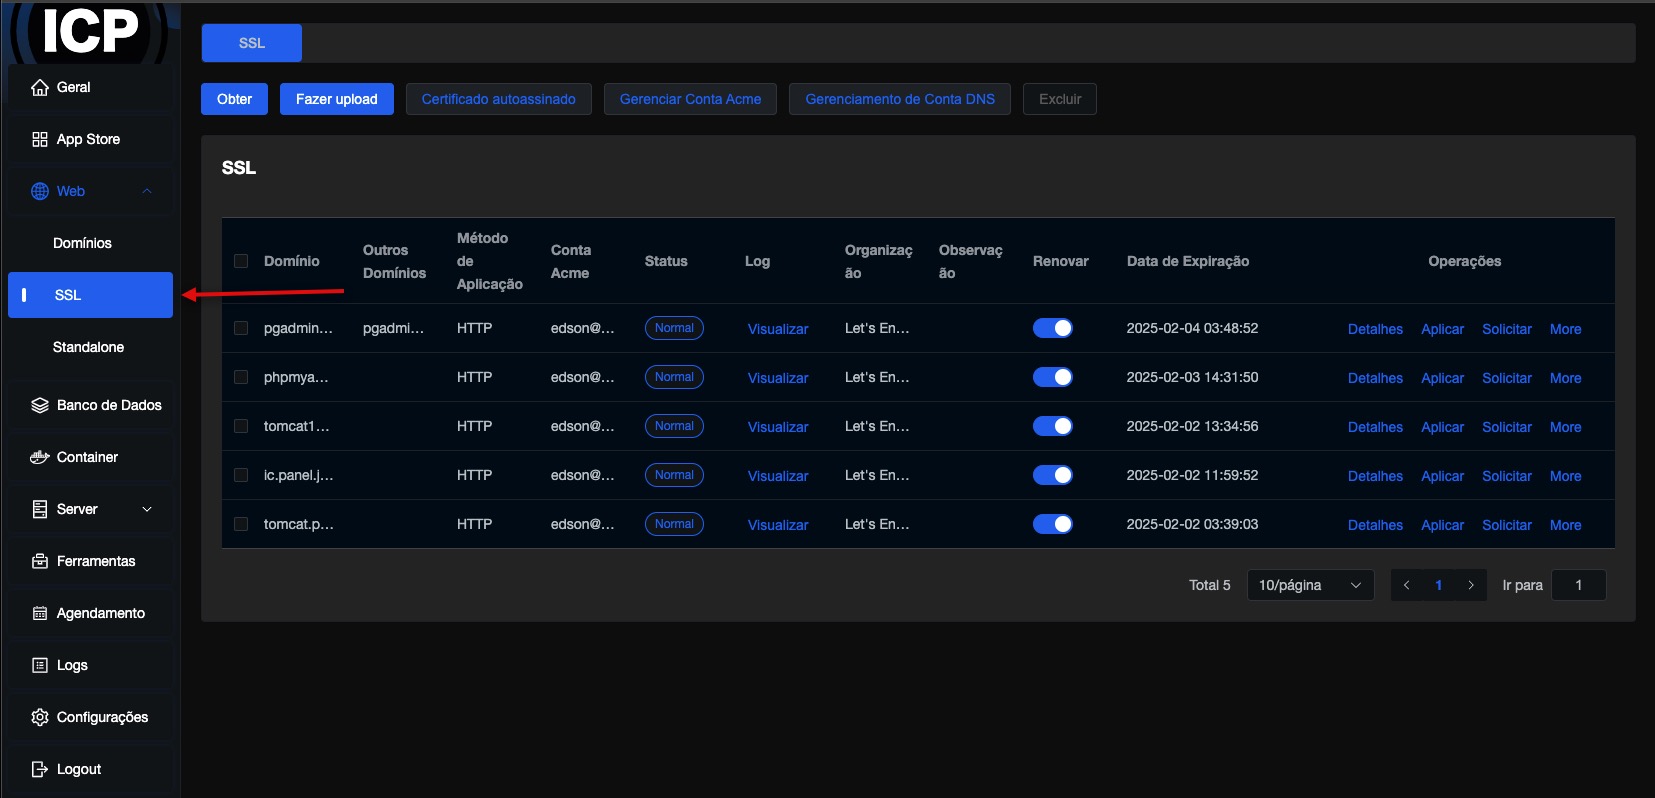Click the Web globe icon
The image size is (1655, 798).
click(40, 191)
